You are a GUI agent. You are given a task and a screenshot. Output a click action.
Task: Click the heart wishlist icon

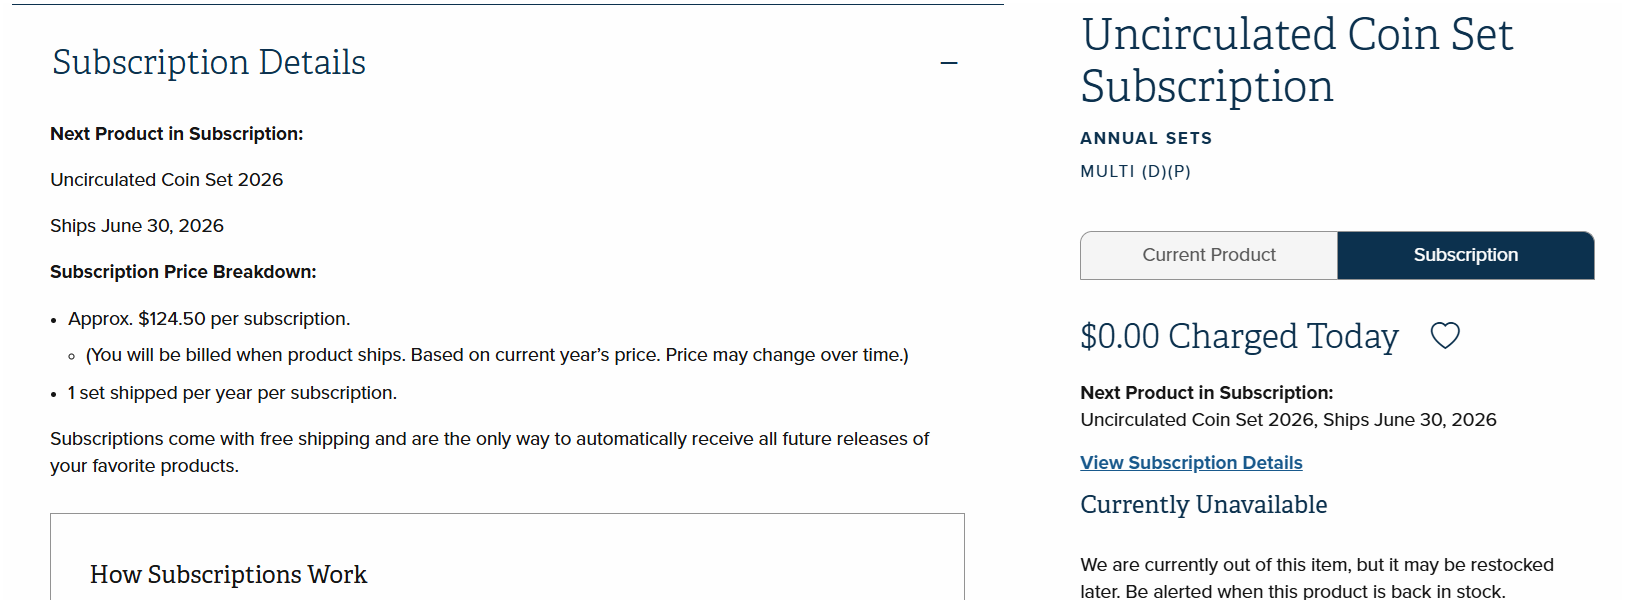(1445, 336)
